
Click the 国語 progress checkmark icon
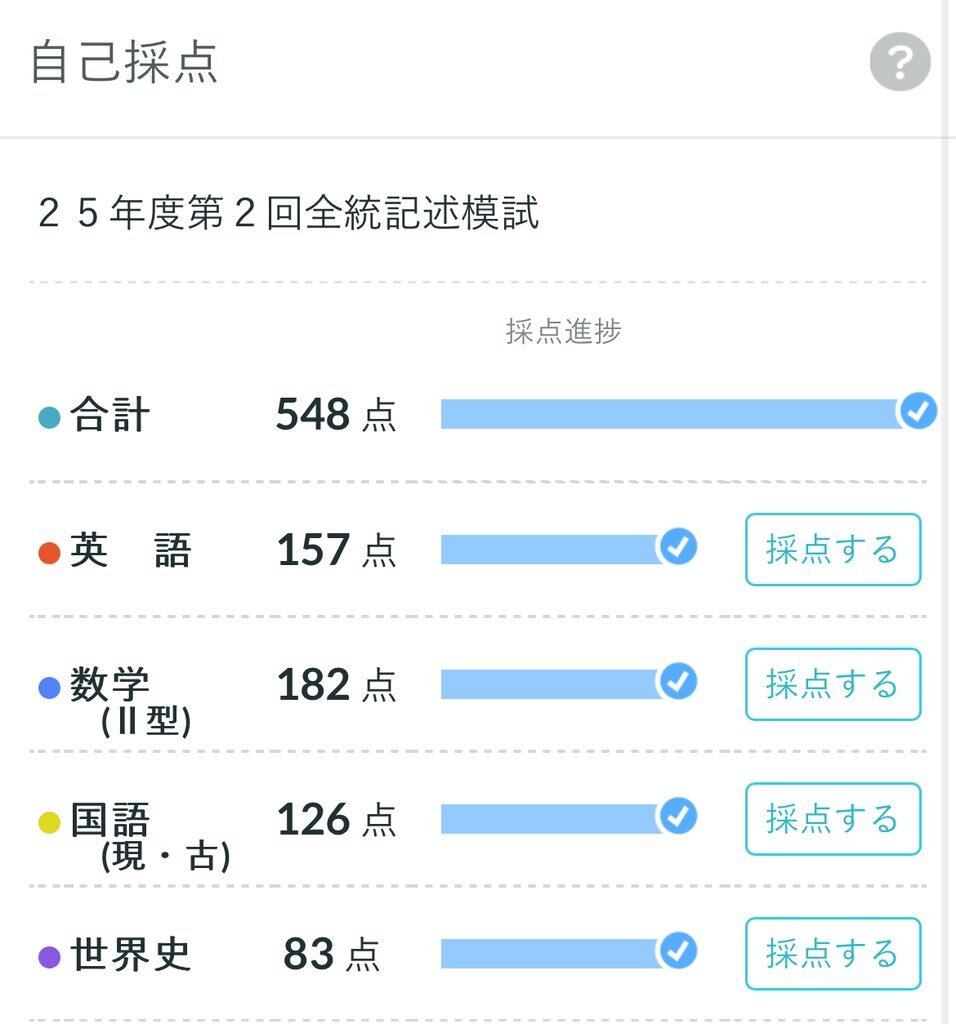(678, 817)
